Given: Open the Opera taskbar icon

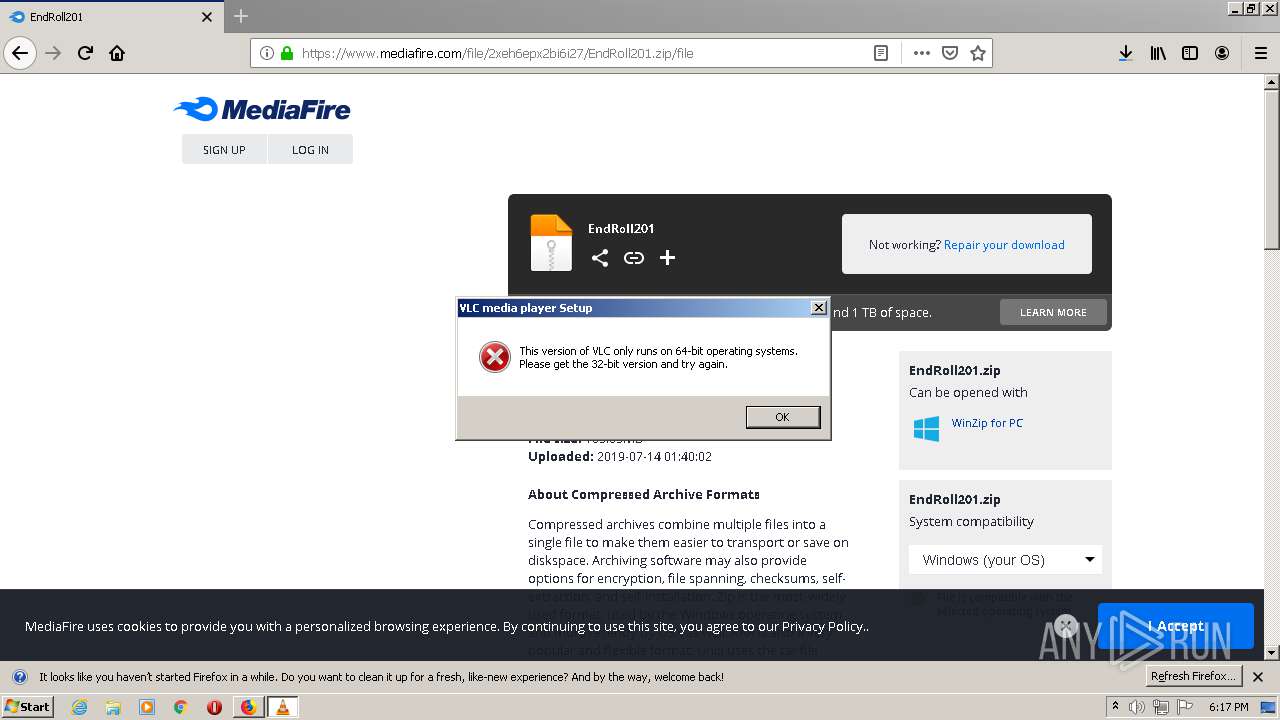Looking at the screenshot, I should [x=214, y=707].
